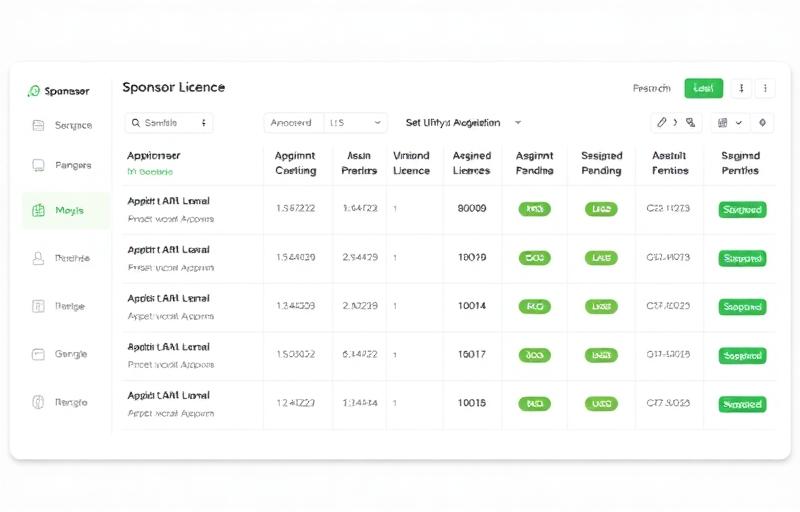Sort by Appimnt Casfiing column header
Image resolution: width=800 pixels, height=512 pixels.
[x=295, y=163]
